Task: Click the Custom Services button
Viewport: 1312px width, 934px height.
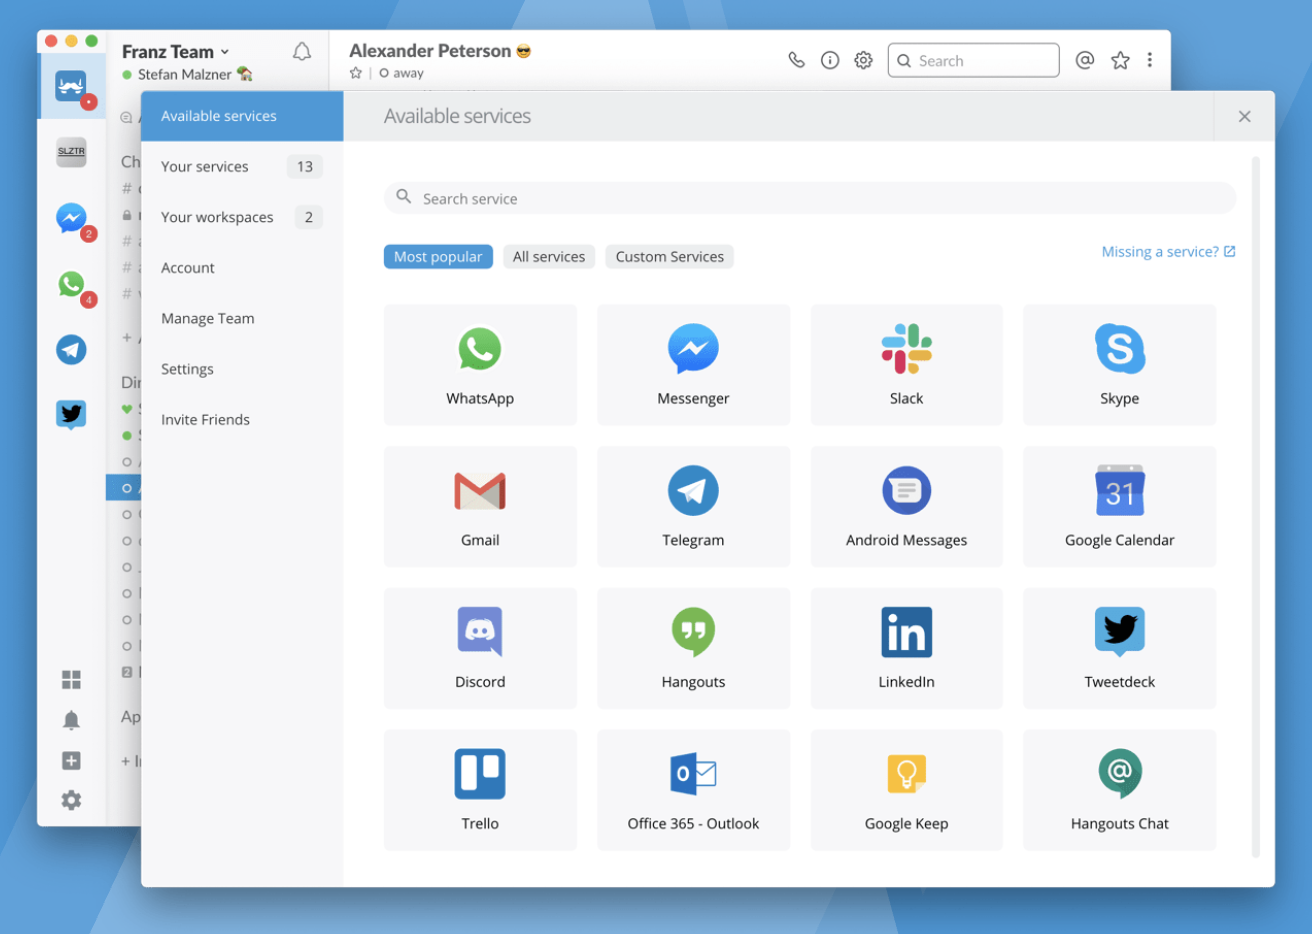Action: [670, 257]
